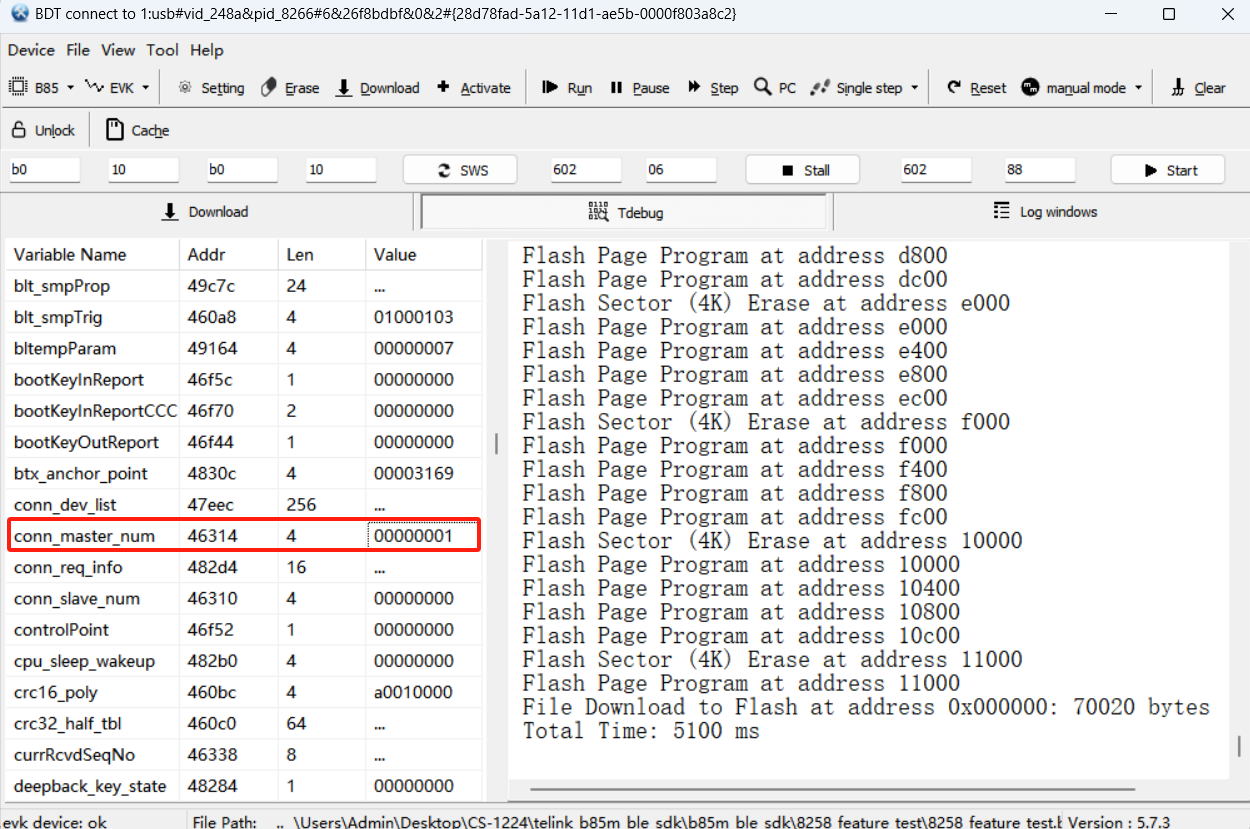Select the btx_anchor_point variable name
Image resolution: width=1250 pixels, height=829 pixels.
tap(81, 473)
